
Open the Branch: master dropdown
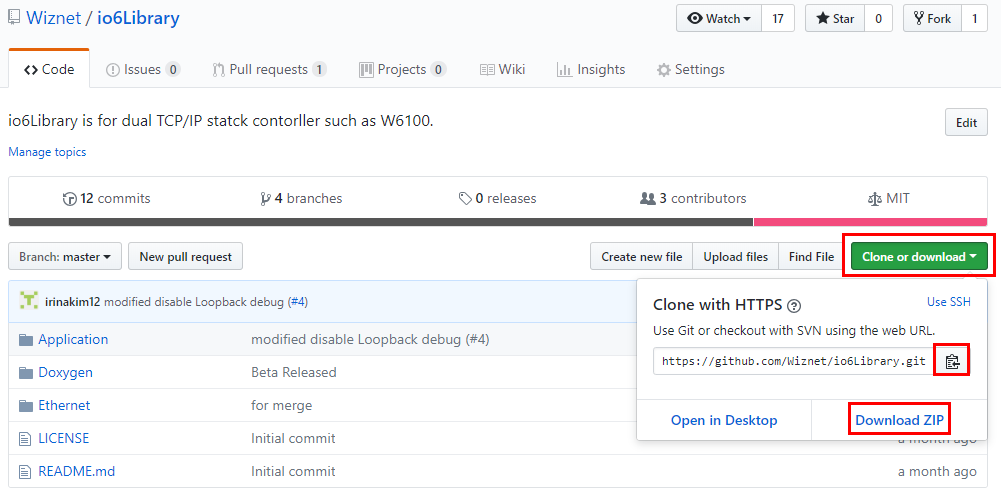tap(65, 257)
